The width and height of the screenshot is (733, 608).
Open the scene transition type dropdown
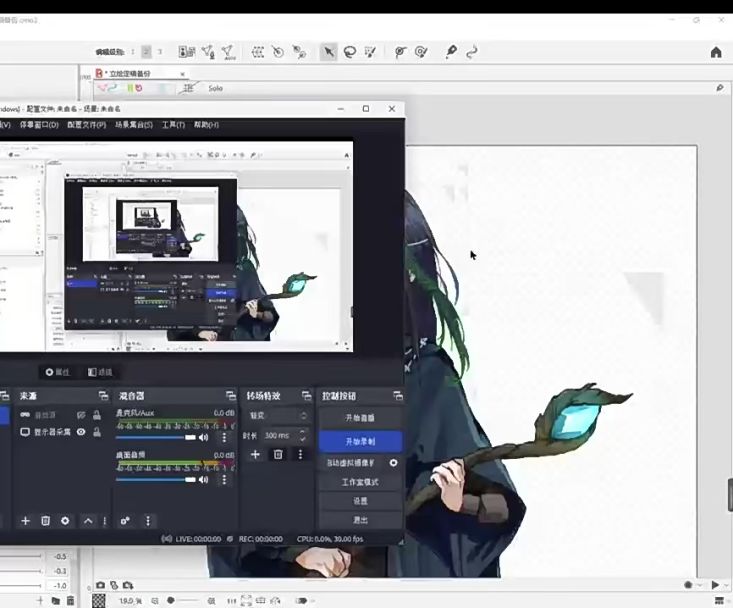(278, 415)
